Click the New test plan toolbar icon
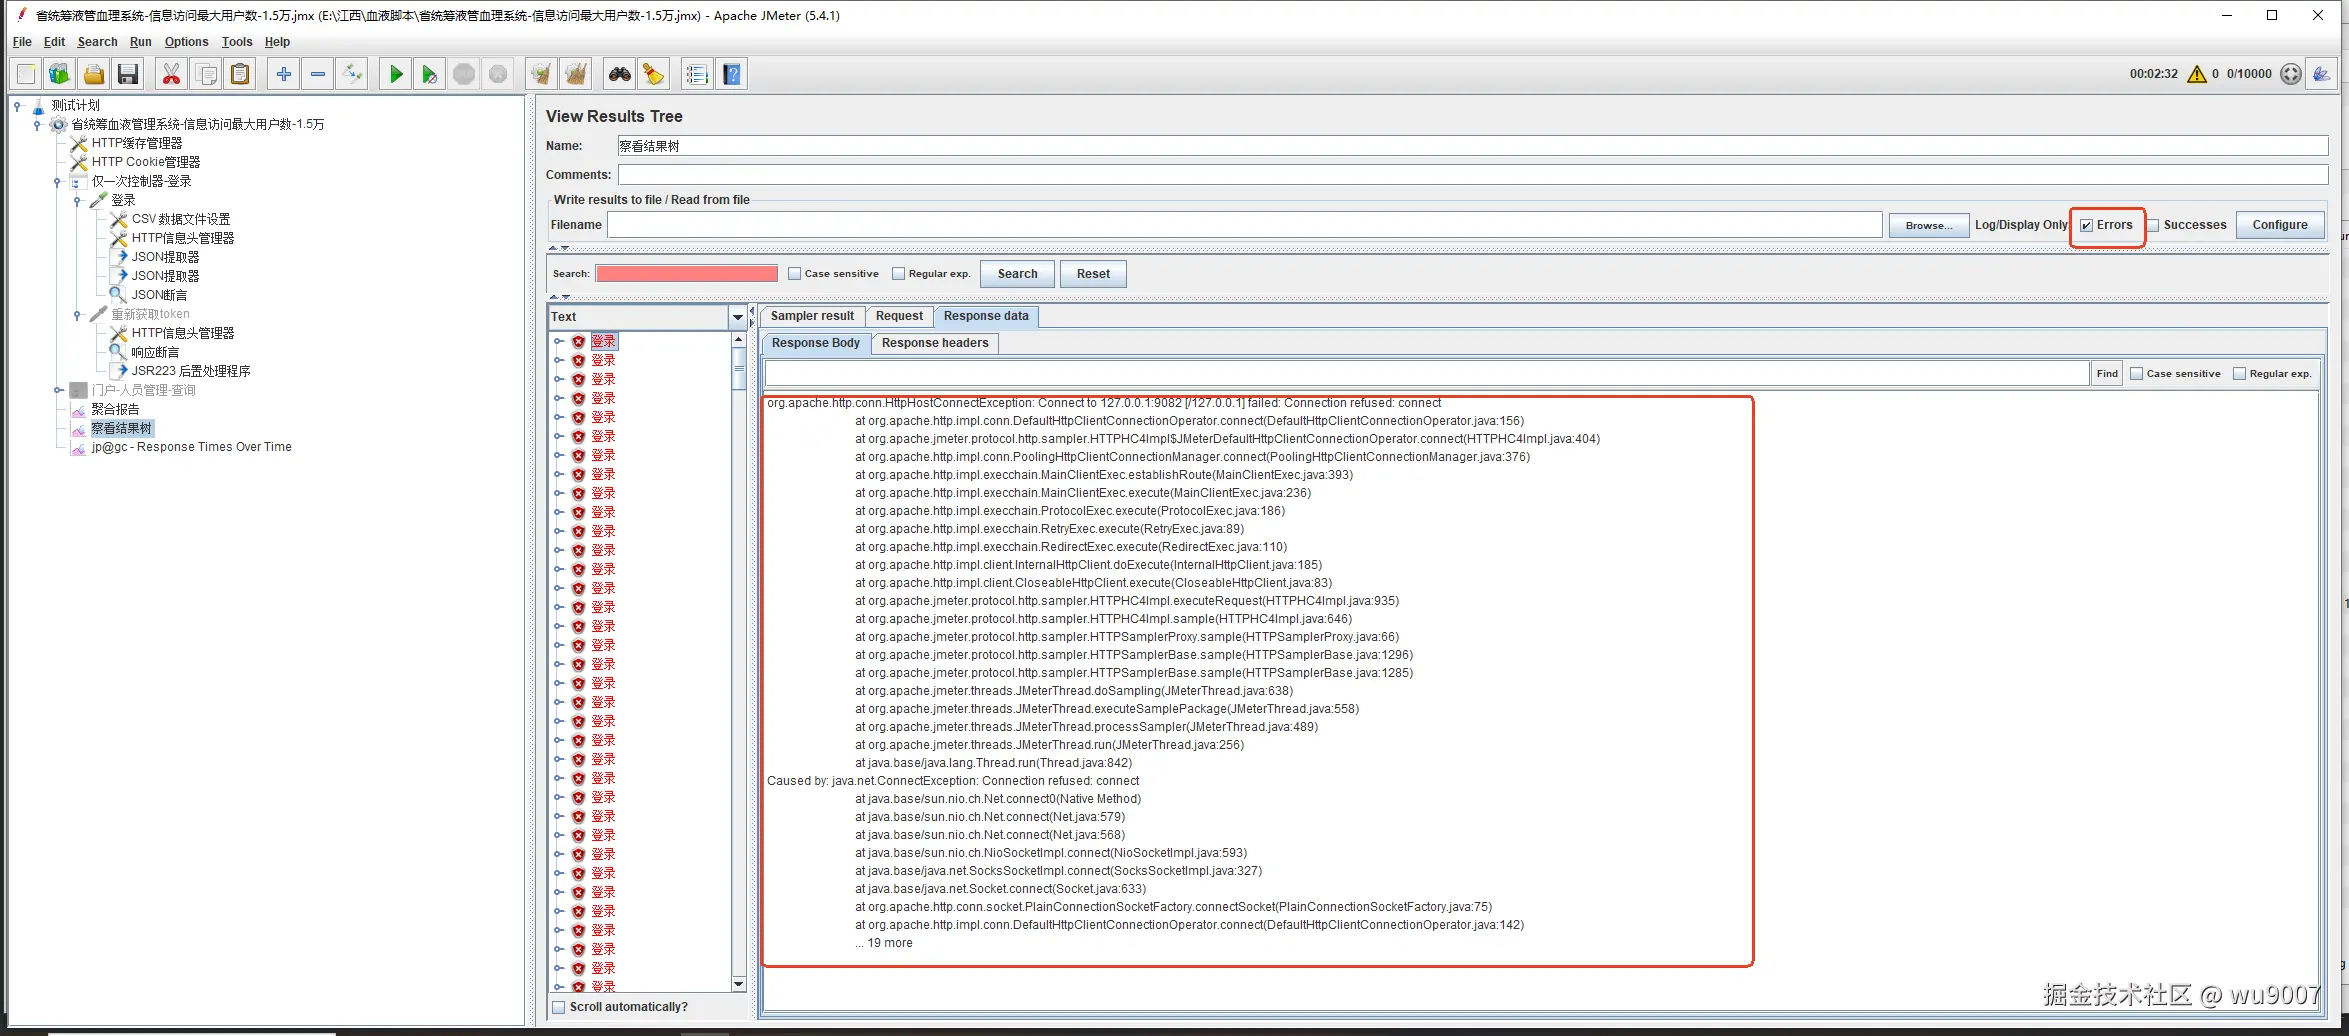This screenshot has width=2349, height=1036. tap(26, 74)
